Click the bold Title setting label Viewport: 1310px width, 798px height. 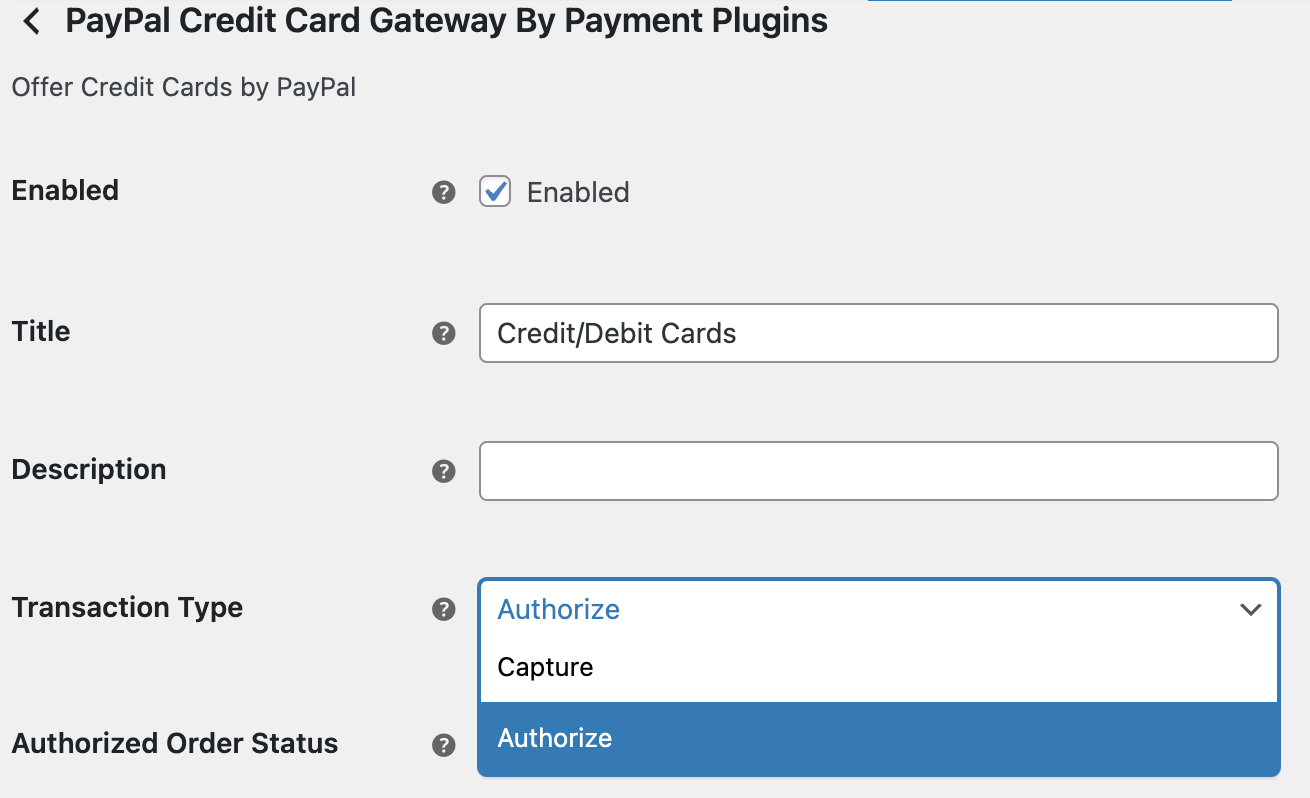point(41,331)
